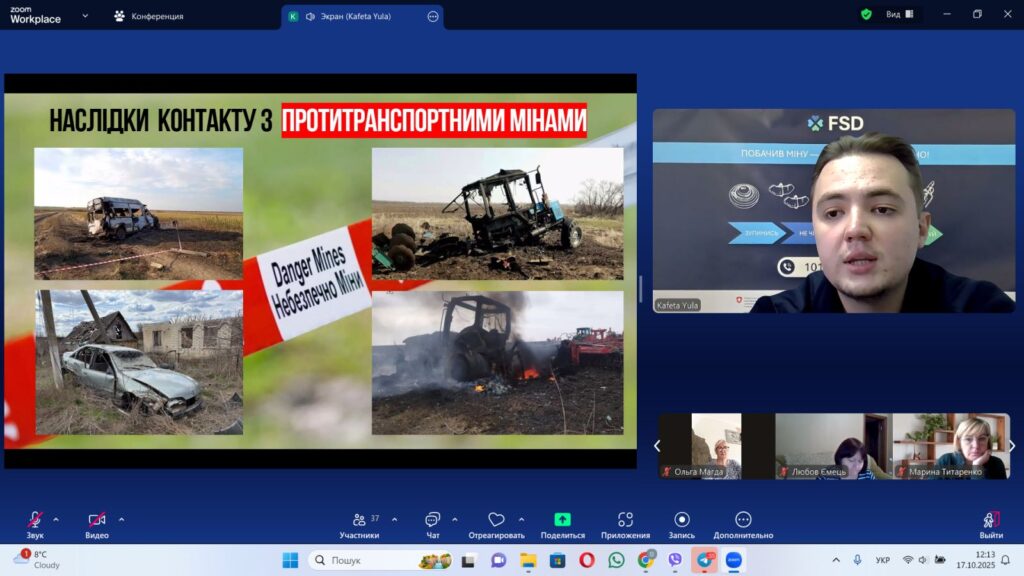The width and height of the screenshot is (1024, 576).
Task: Start recording with the Запись button
Action: pos(682,522)
